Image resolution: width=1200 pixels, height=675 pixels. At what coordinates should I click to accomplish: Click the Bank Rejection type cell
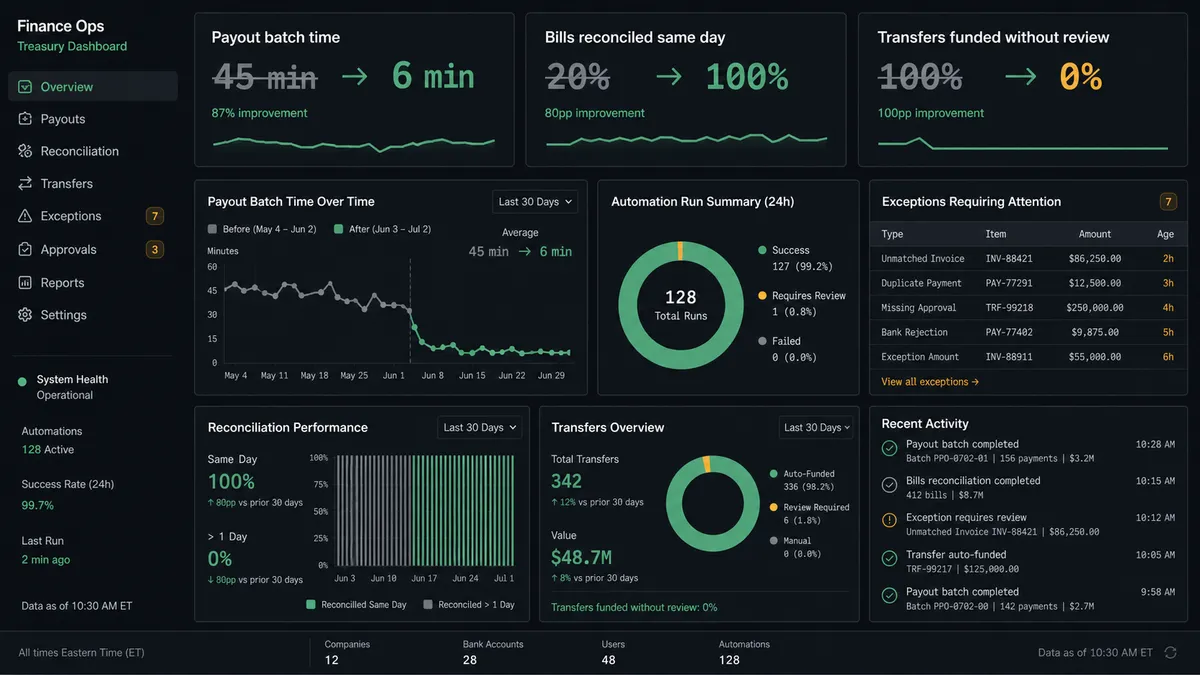(x=914, y=332)
